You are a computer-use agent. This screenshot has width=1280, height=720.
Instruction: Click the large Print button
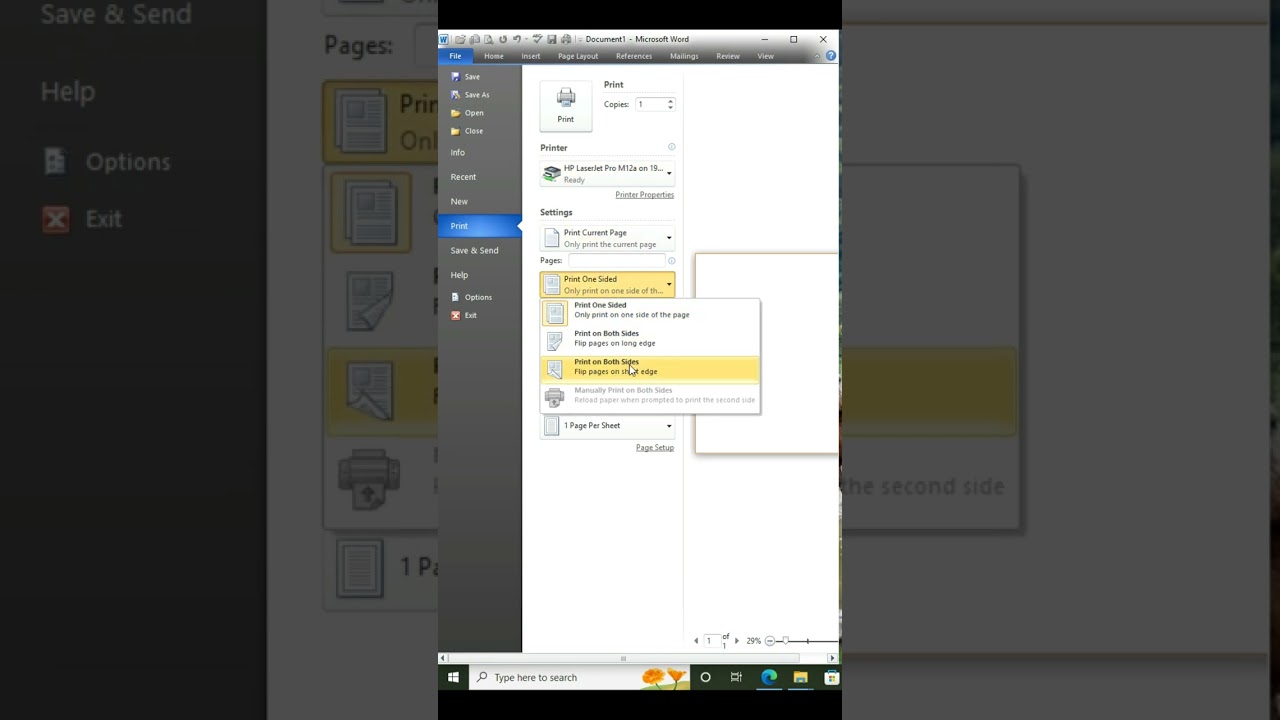point(566,105)
